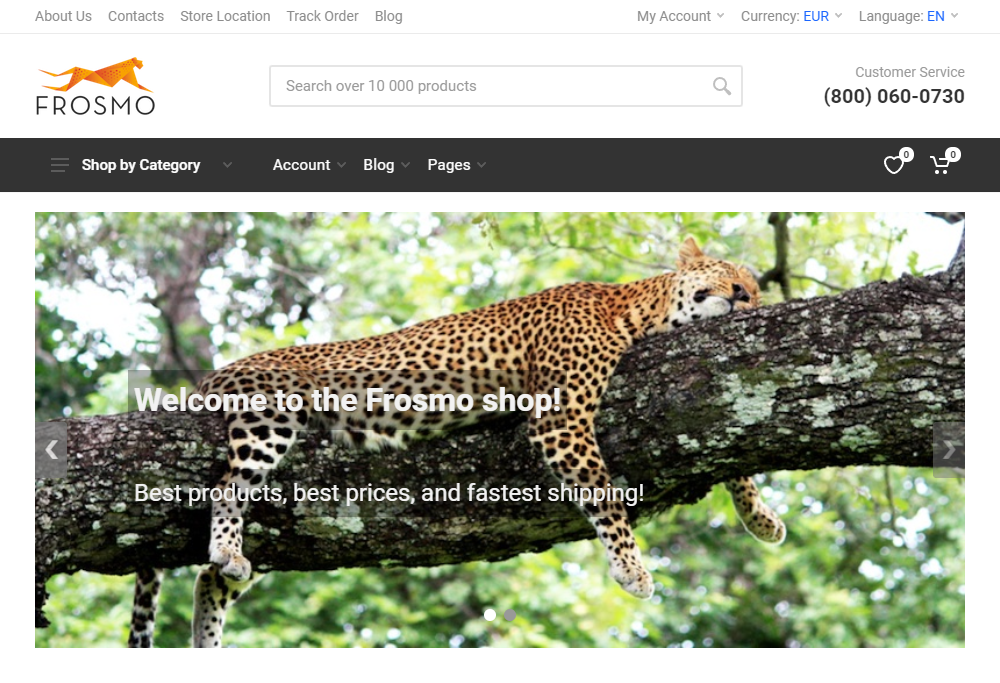Viewport: 1000px width, 683px height.
Task: Switch to second carousel slide dot
Action: point(510,615)
